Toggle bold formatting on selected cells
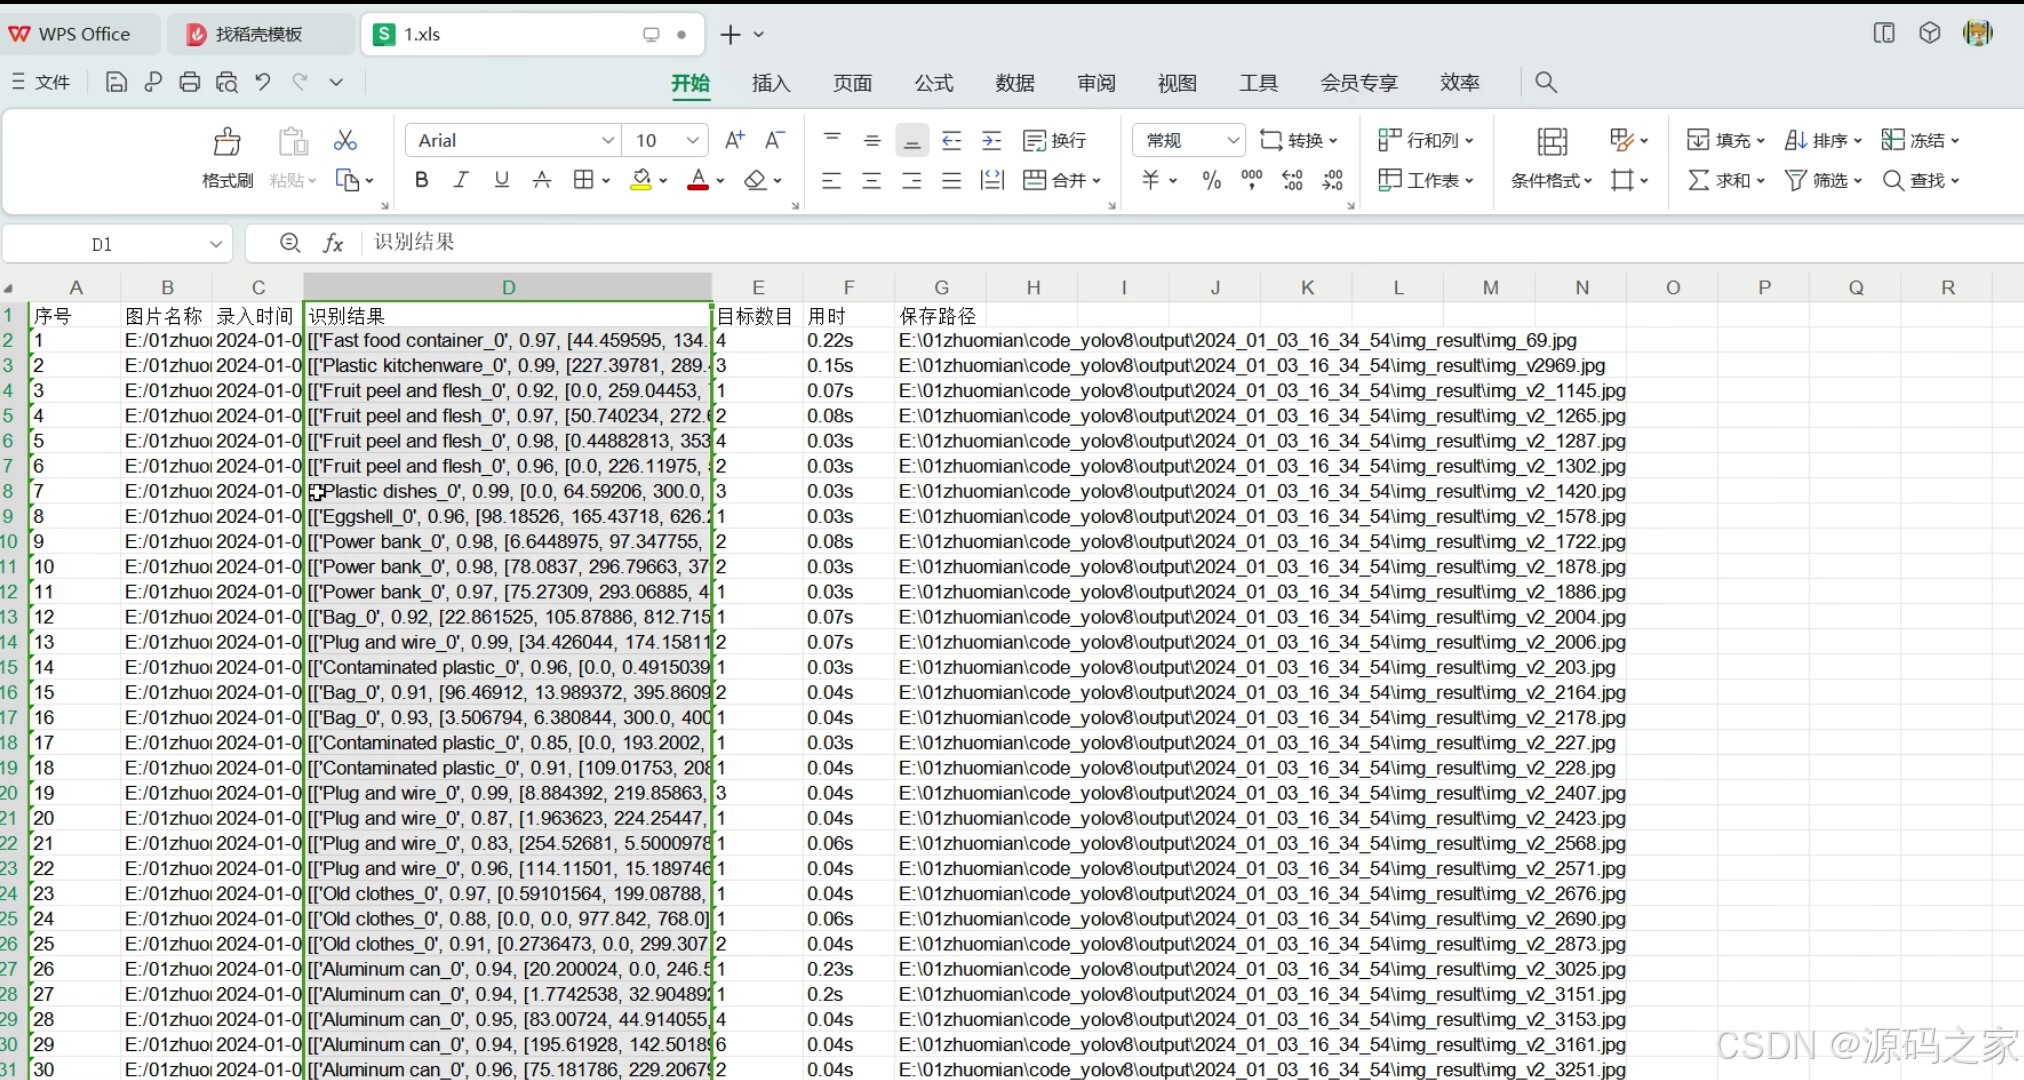 421,180
